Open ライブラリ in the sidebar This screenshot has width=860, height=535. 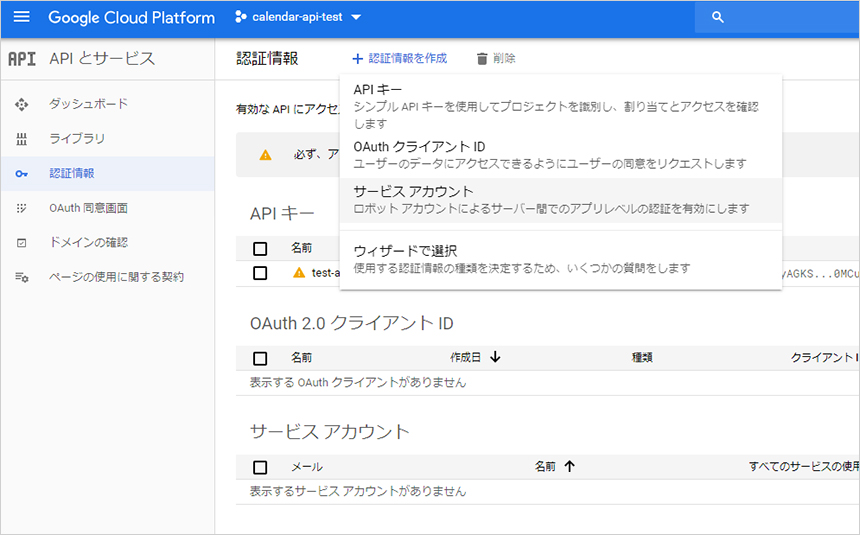pyautogui.click(x=77, y=138)
